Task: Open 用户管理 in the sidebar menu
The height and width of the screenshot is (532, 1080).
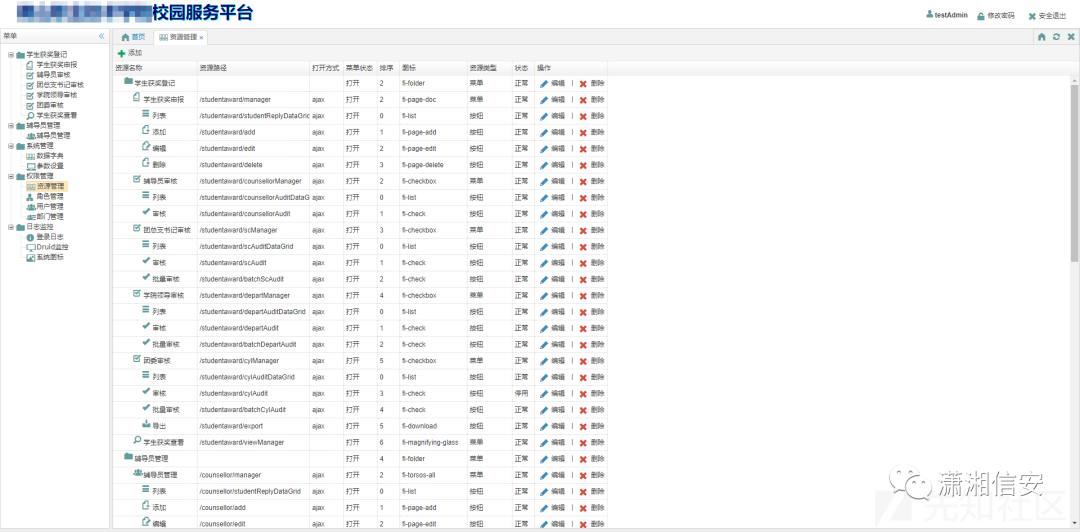Action: tap(50, 206)
